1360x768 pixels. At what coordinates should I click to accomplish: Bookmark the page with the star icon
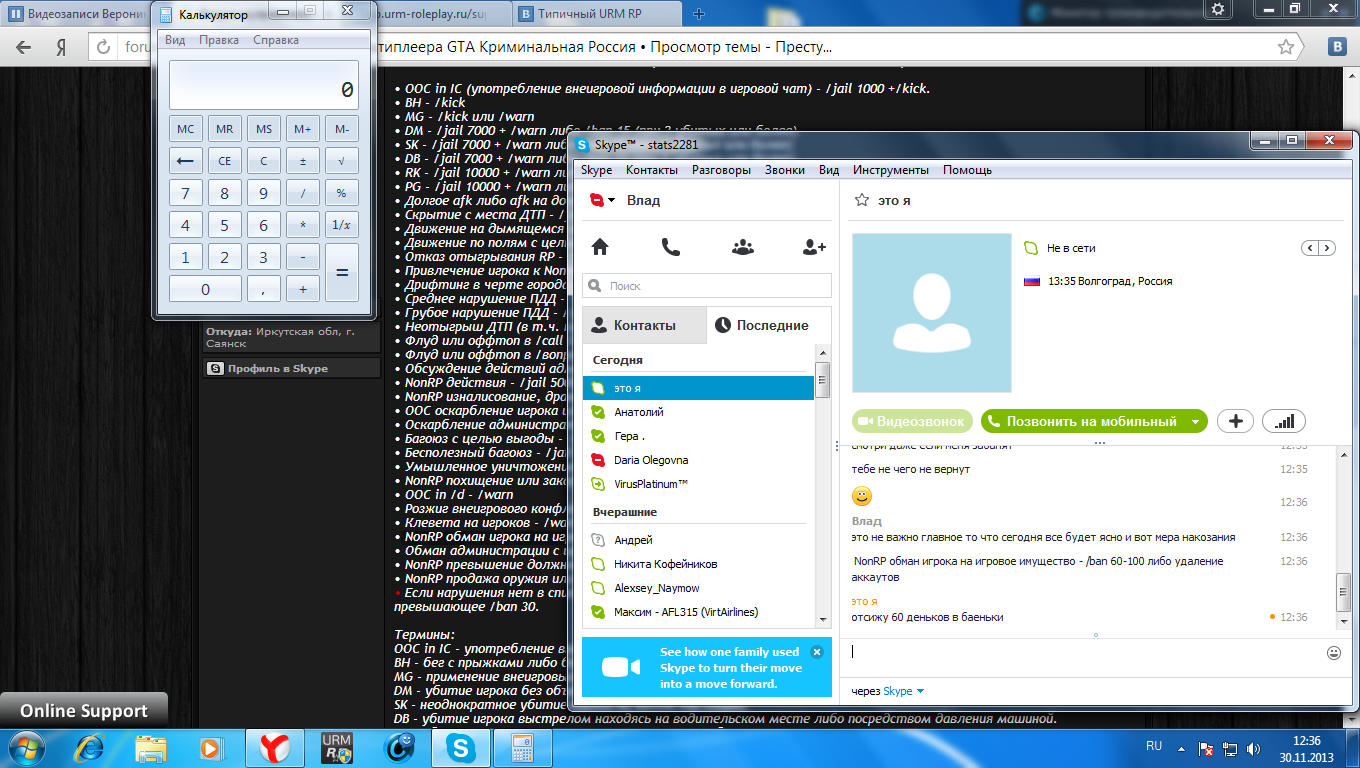pos(1286,47)
